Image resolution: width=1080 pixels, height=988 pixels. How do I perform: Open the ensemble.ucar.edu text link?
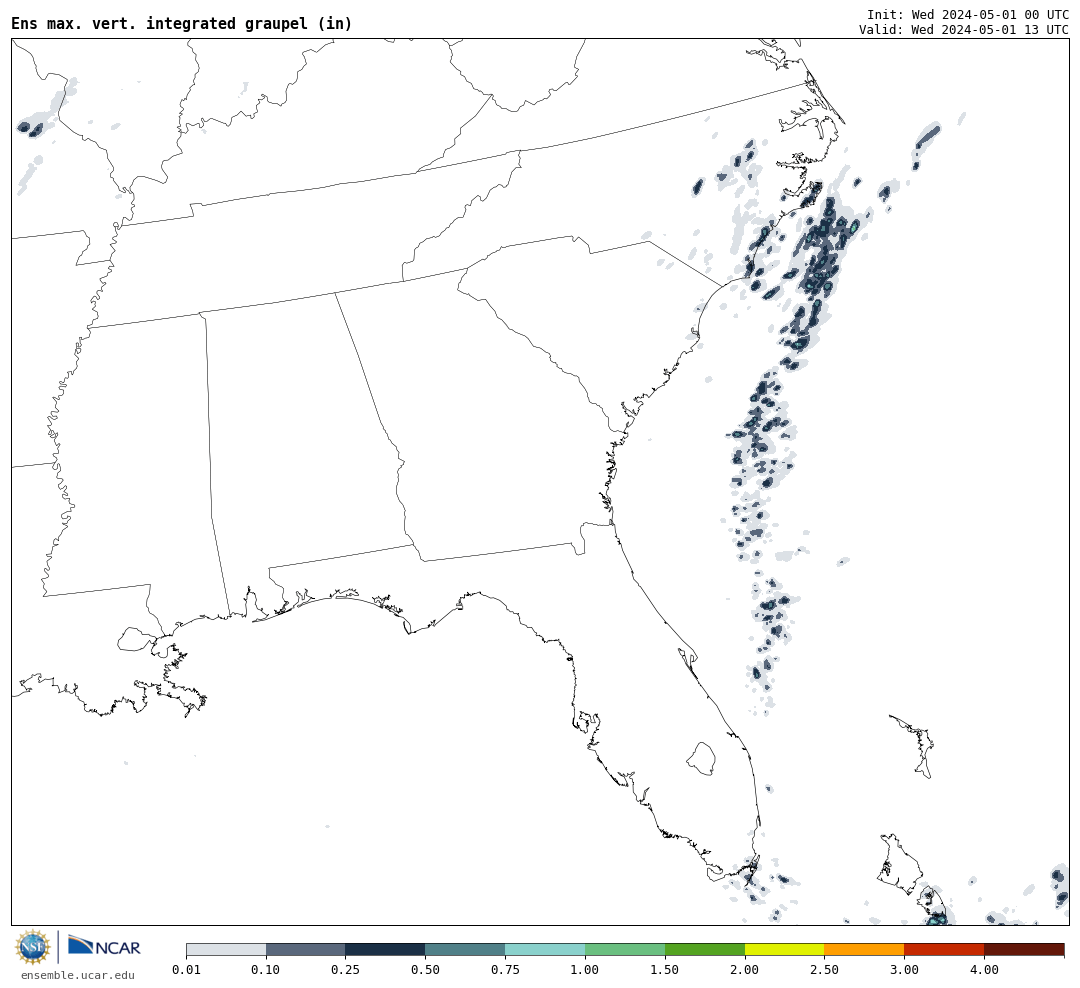click(x=78, y=975)
